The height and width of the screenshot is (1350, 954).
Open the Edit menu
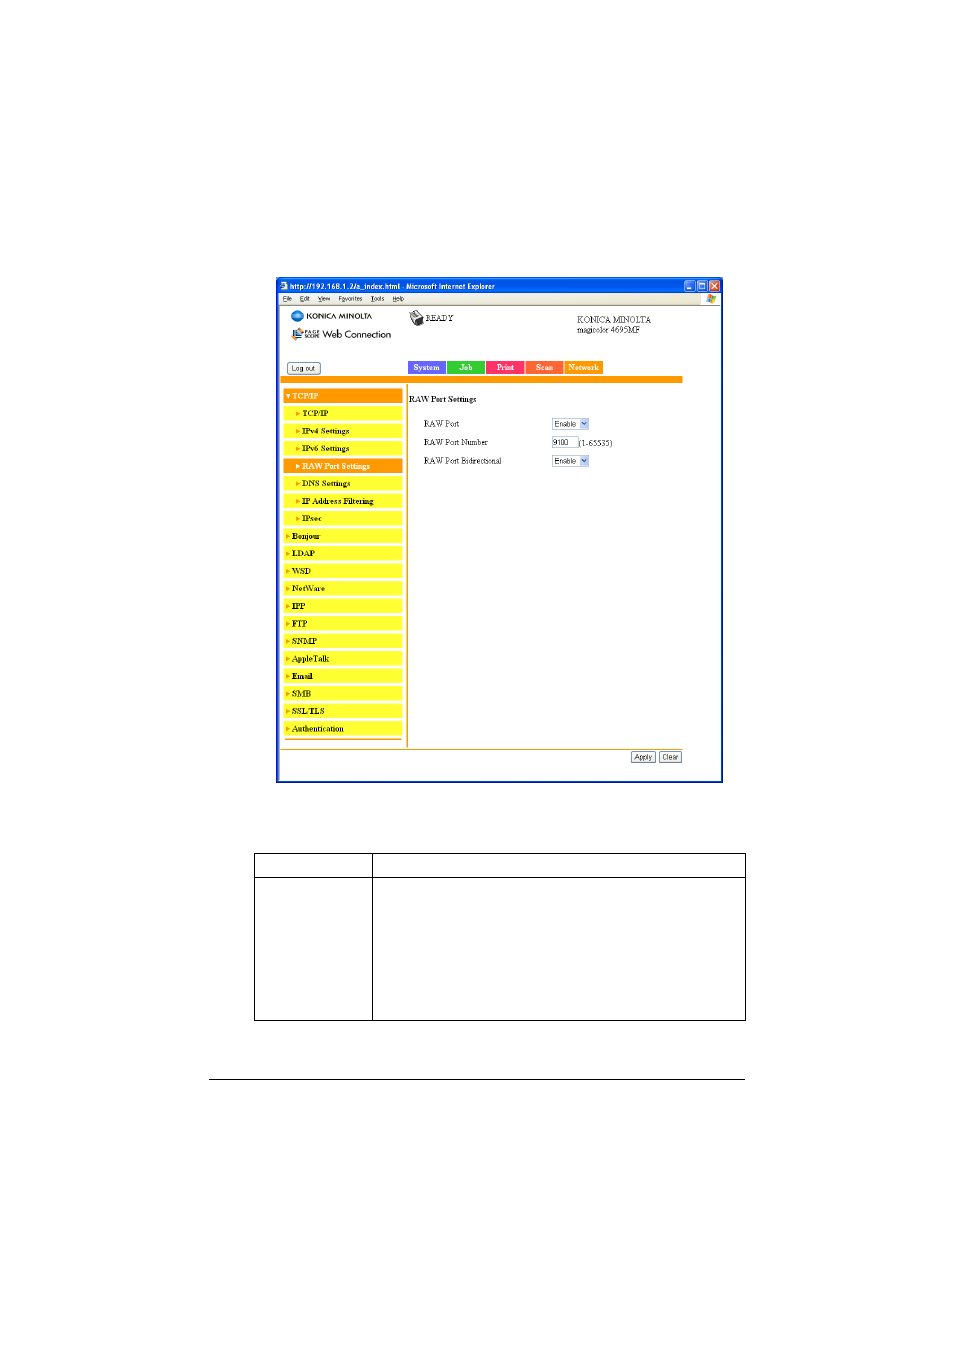click(305, 298)
